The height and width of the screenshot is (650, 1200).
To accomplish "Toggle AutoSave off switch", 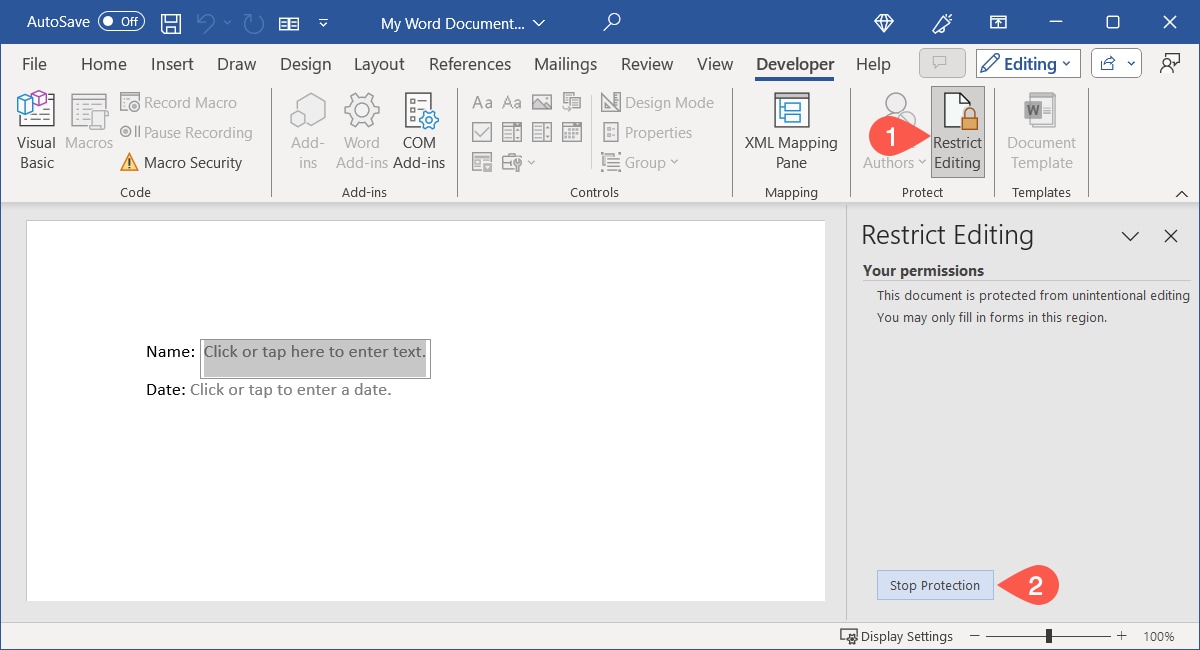I will pos(120,21).
